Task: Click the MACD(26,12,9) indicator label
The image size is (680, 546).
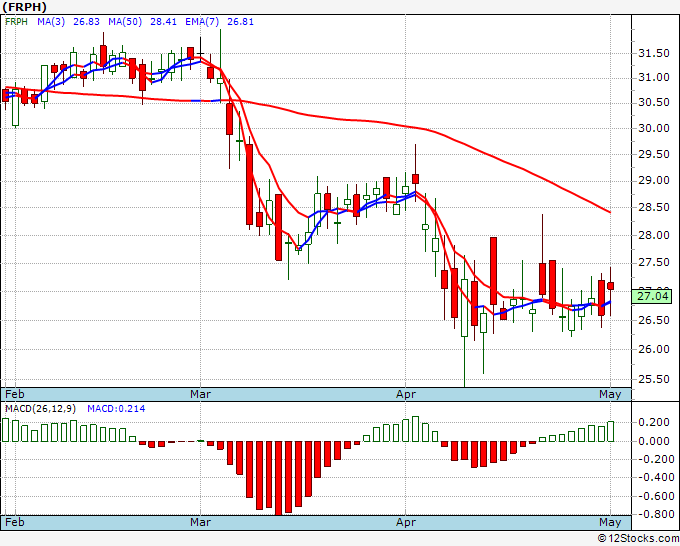Action: (40, 409)
